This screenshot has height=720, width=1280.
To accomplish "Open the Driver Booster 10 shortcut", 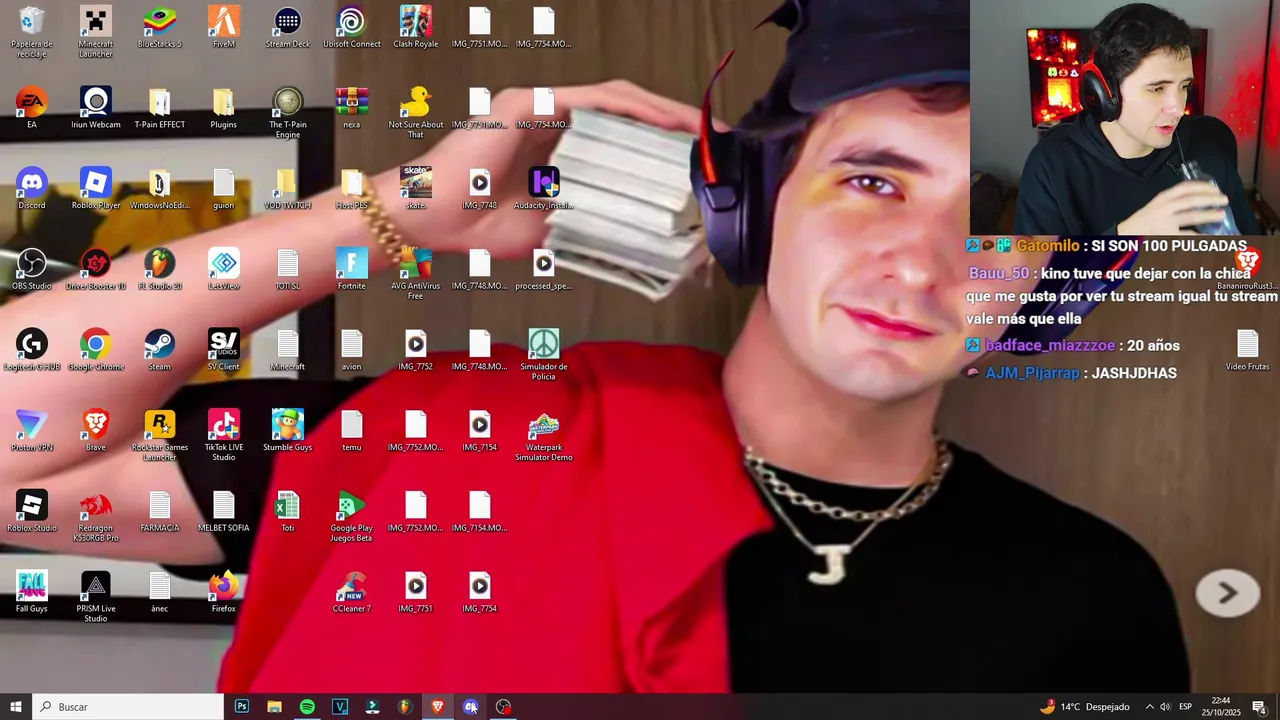I will 96,270.
